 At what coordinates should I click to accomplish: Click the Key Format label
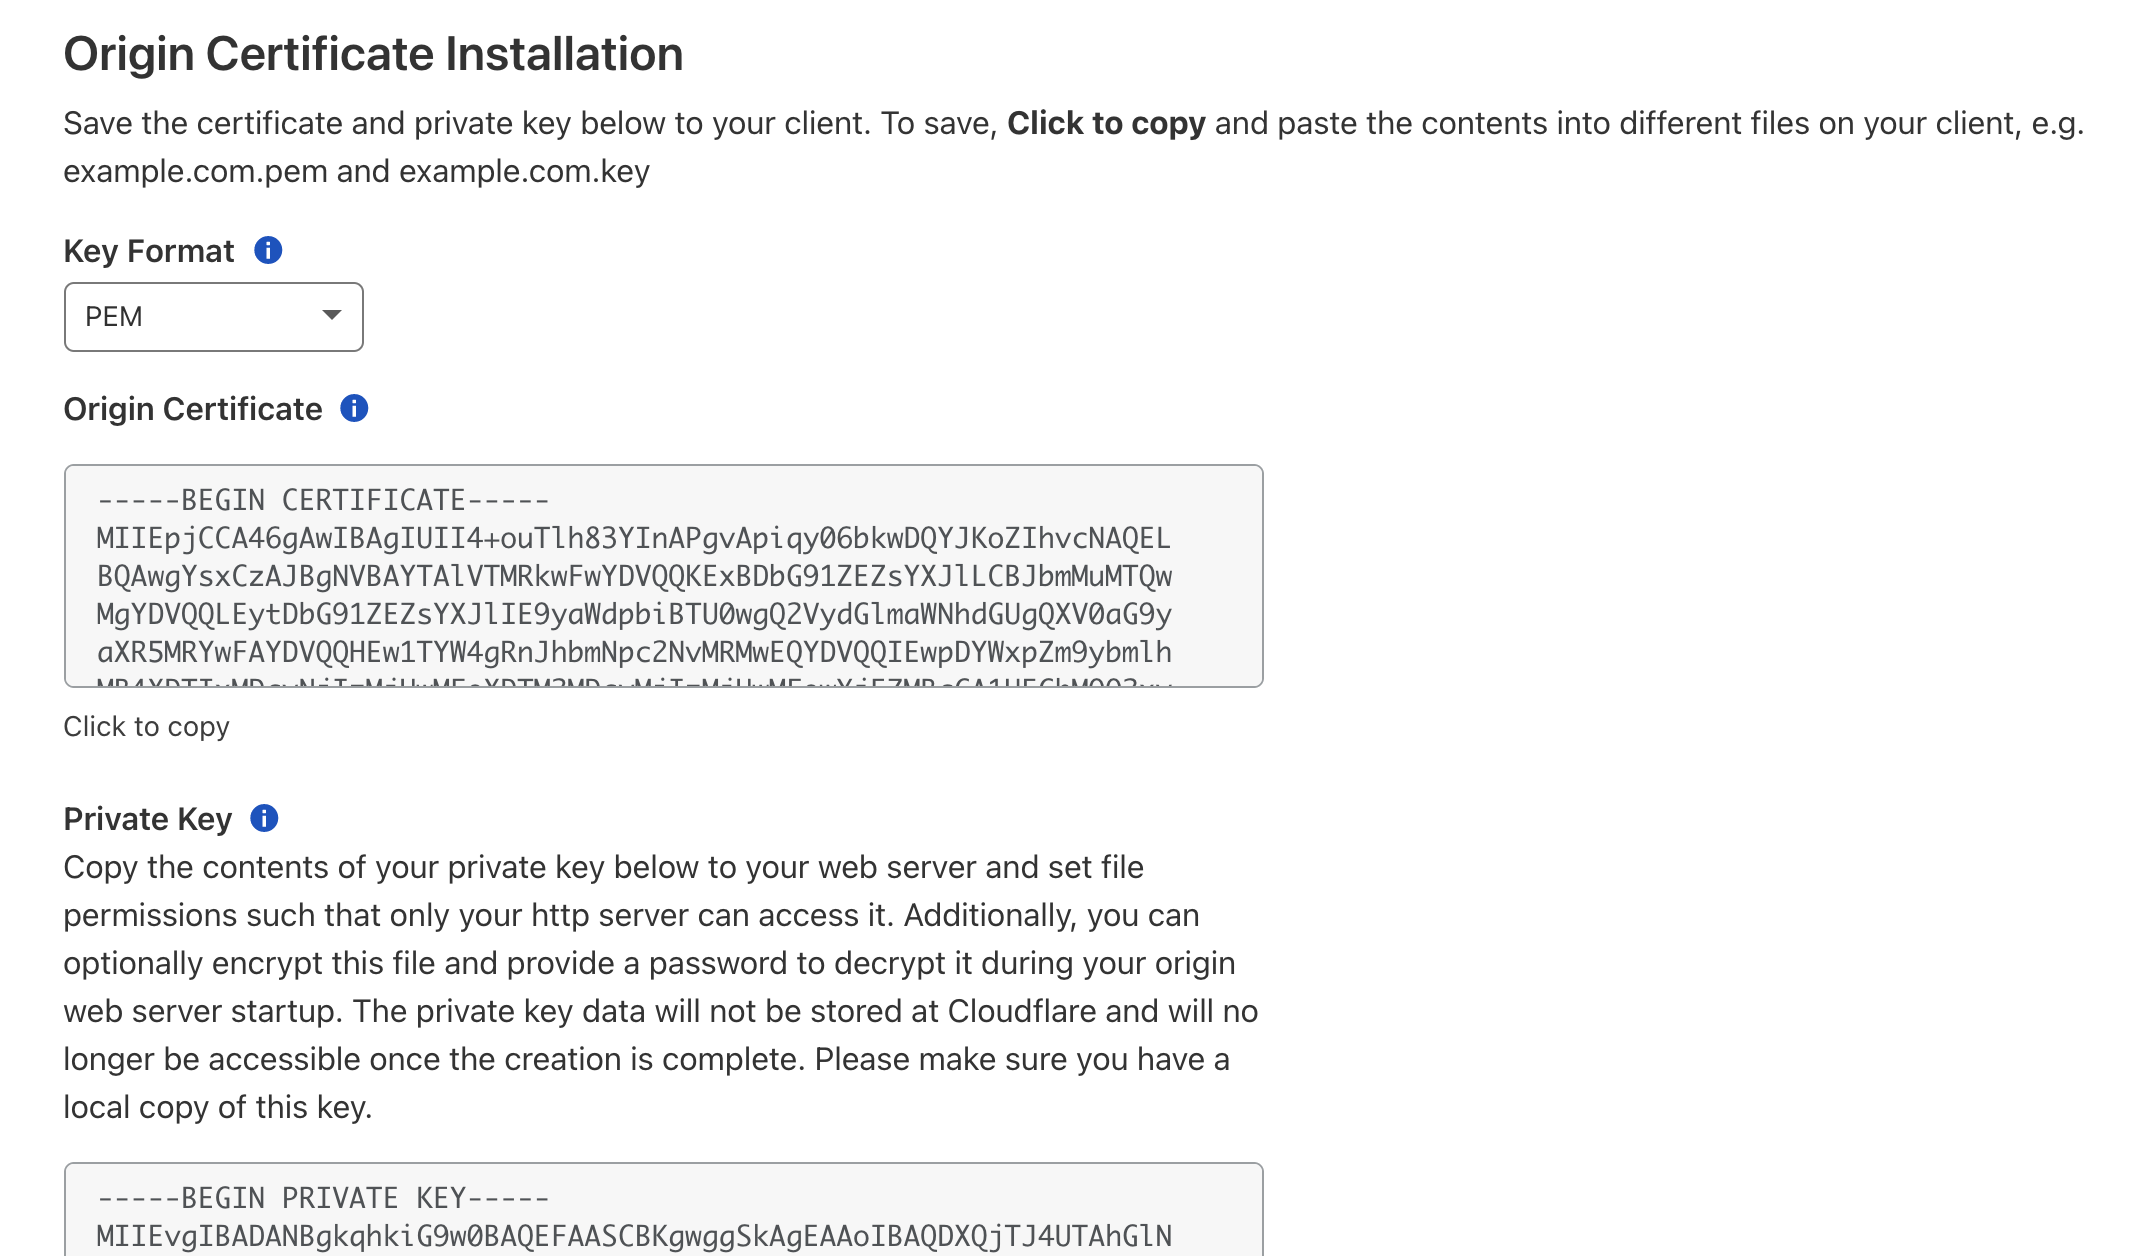pos(149,251)
